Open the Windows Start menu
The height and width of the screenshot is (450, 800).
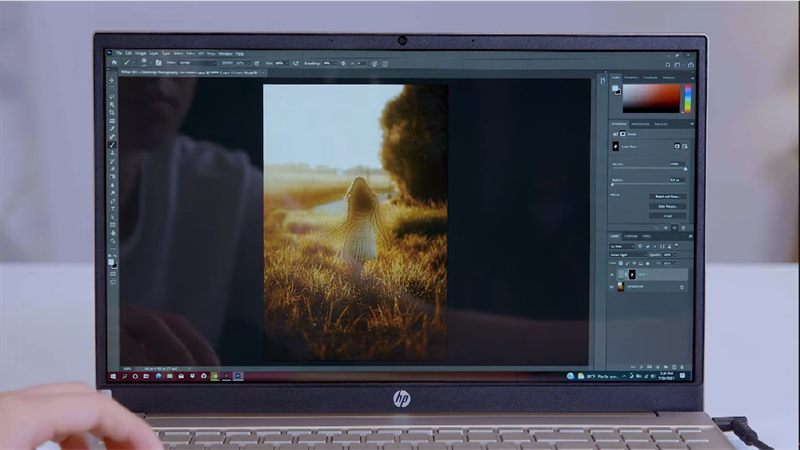[x=113, y=377]
